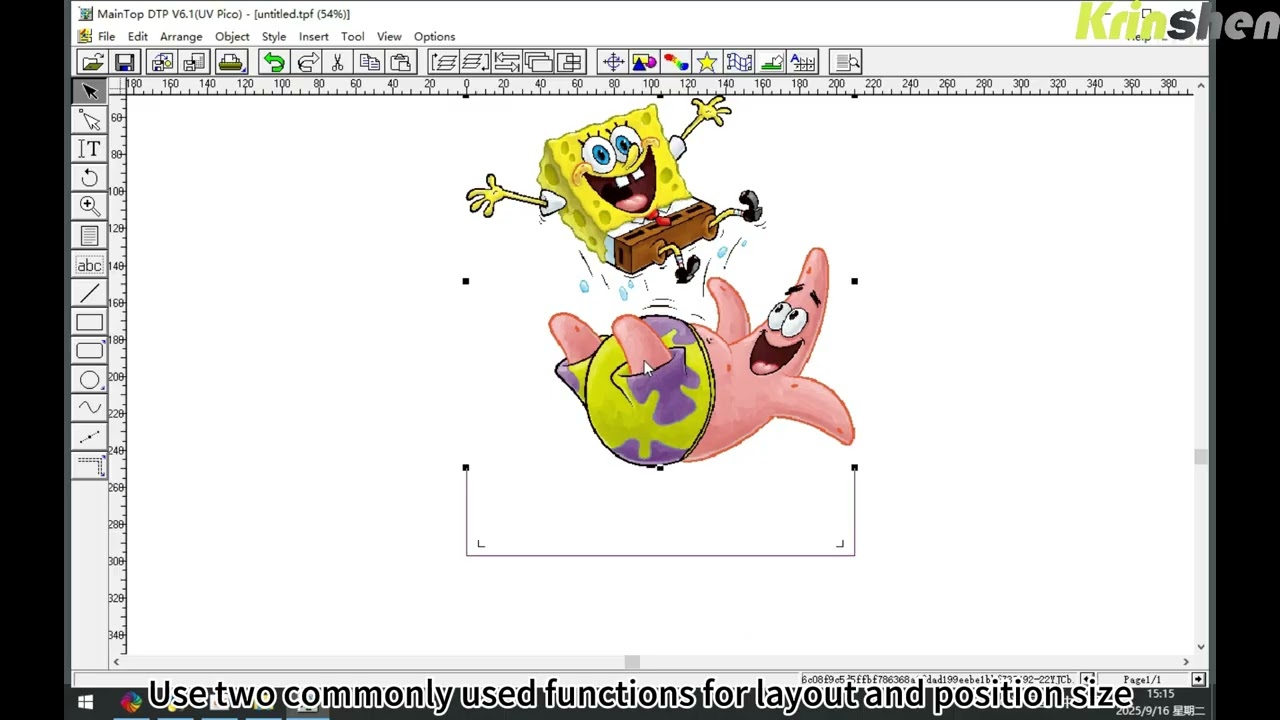Click the Open file toolbar icon
This screenshot has width=1280, height=720.
coord(93,62)
